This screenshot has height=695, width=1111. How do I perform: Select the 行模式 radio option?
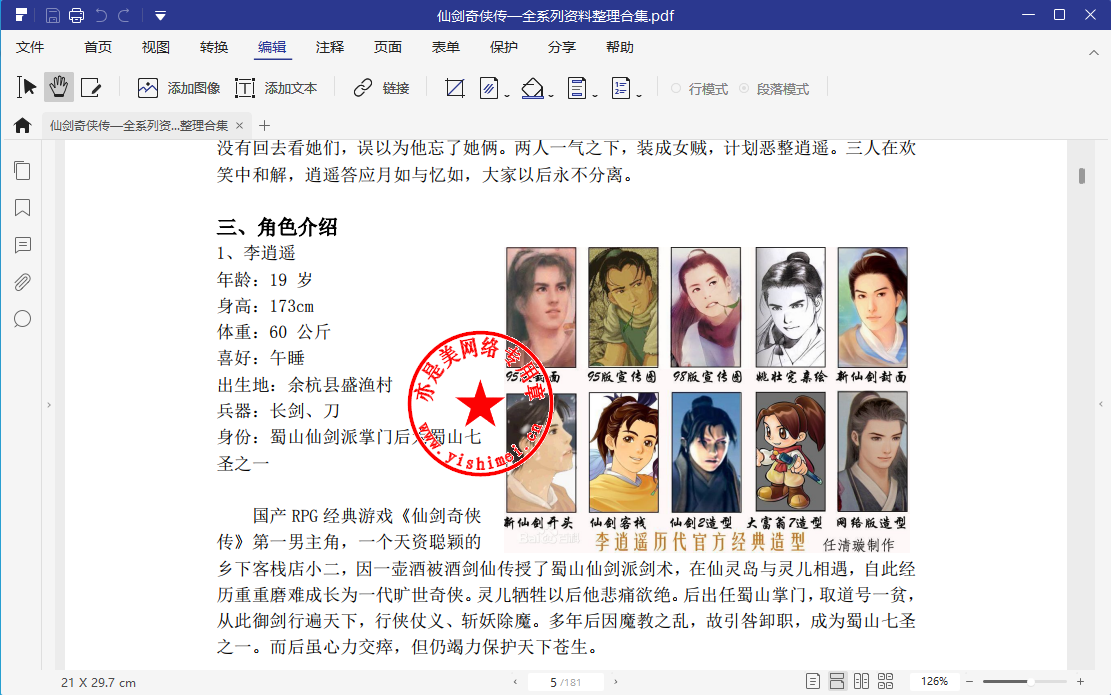tap(699, 89)
